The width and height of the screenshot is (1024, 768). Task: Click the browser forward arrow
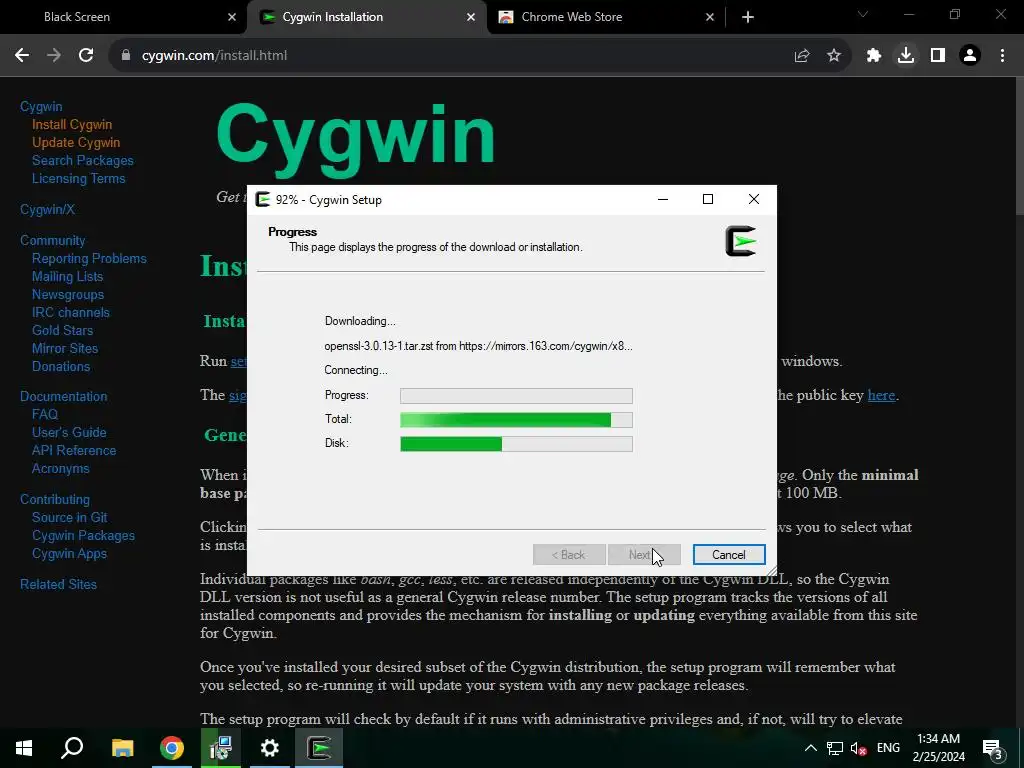pos(54,56)
